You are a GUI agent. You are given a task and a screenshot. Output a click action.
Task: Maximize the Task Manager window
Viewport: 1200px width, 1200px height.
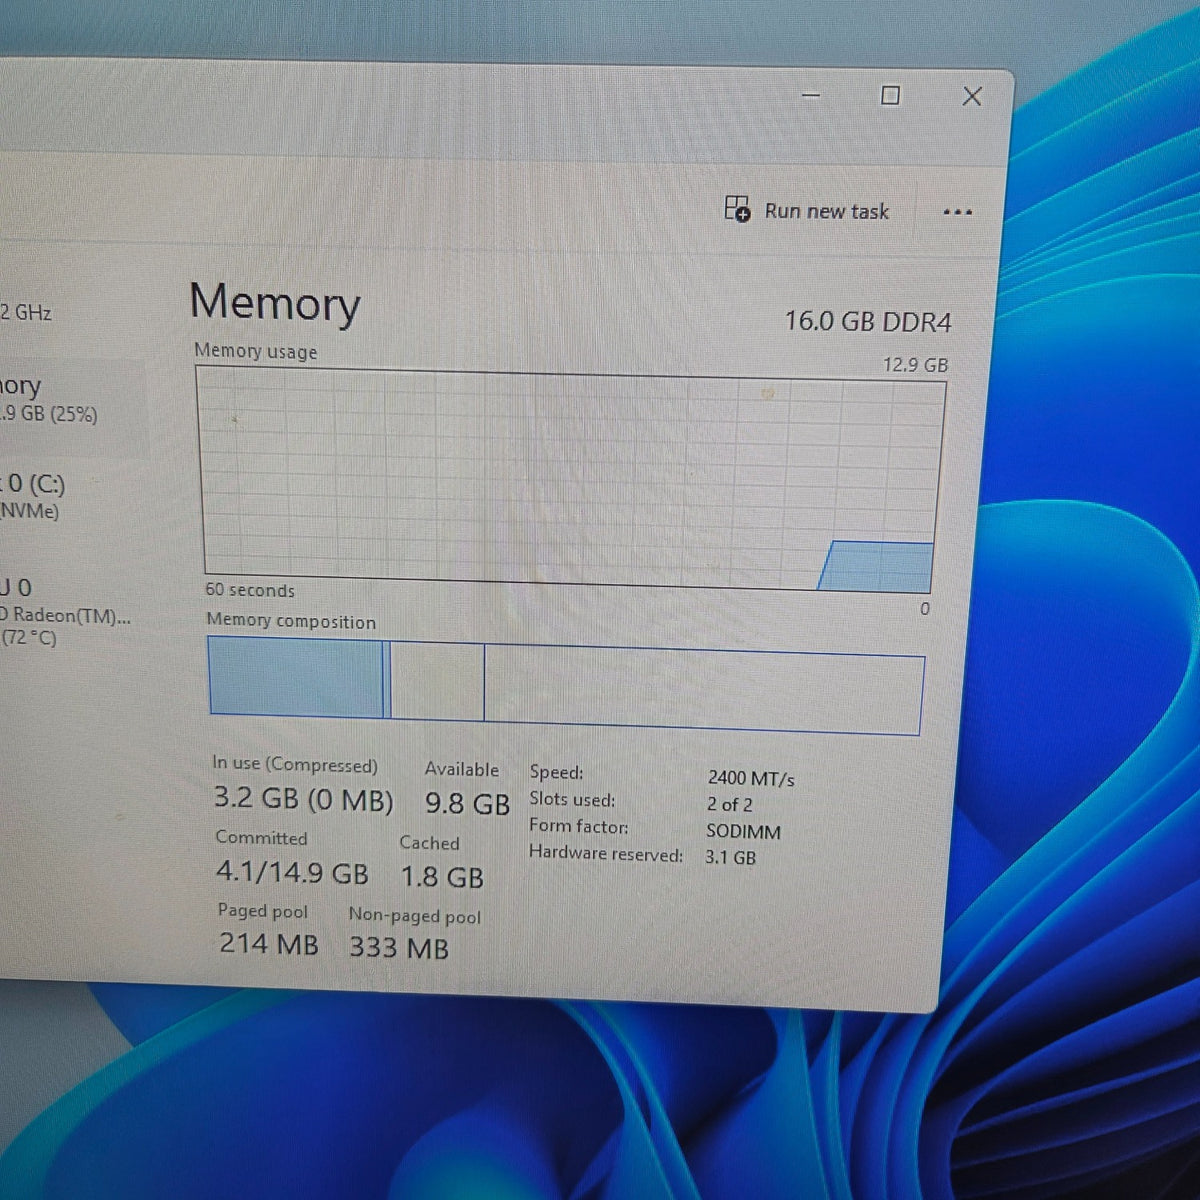890,95
